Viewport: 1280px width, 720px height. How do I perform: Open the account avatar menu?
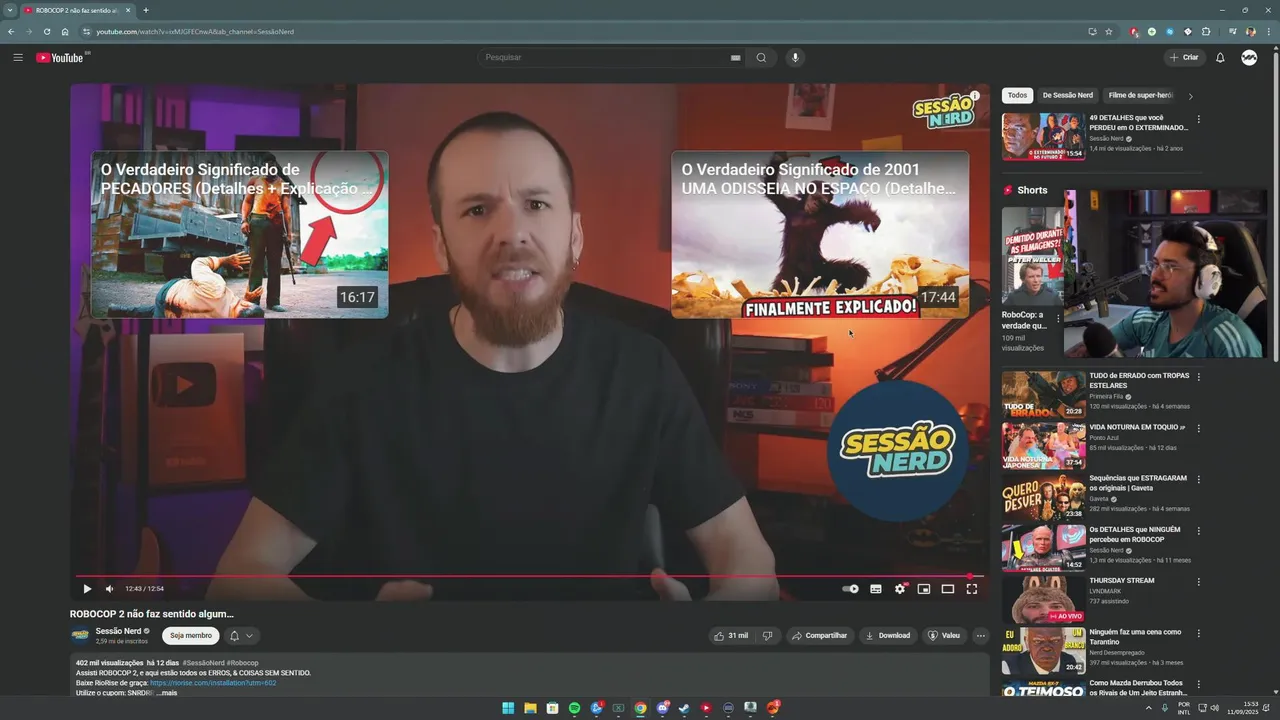pos(1249,57)
